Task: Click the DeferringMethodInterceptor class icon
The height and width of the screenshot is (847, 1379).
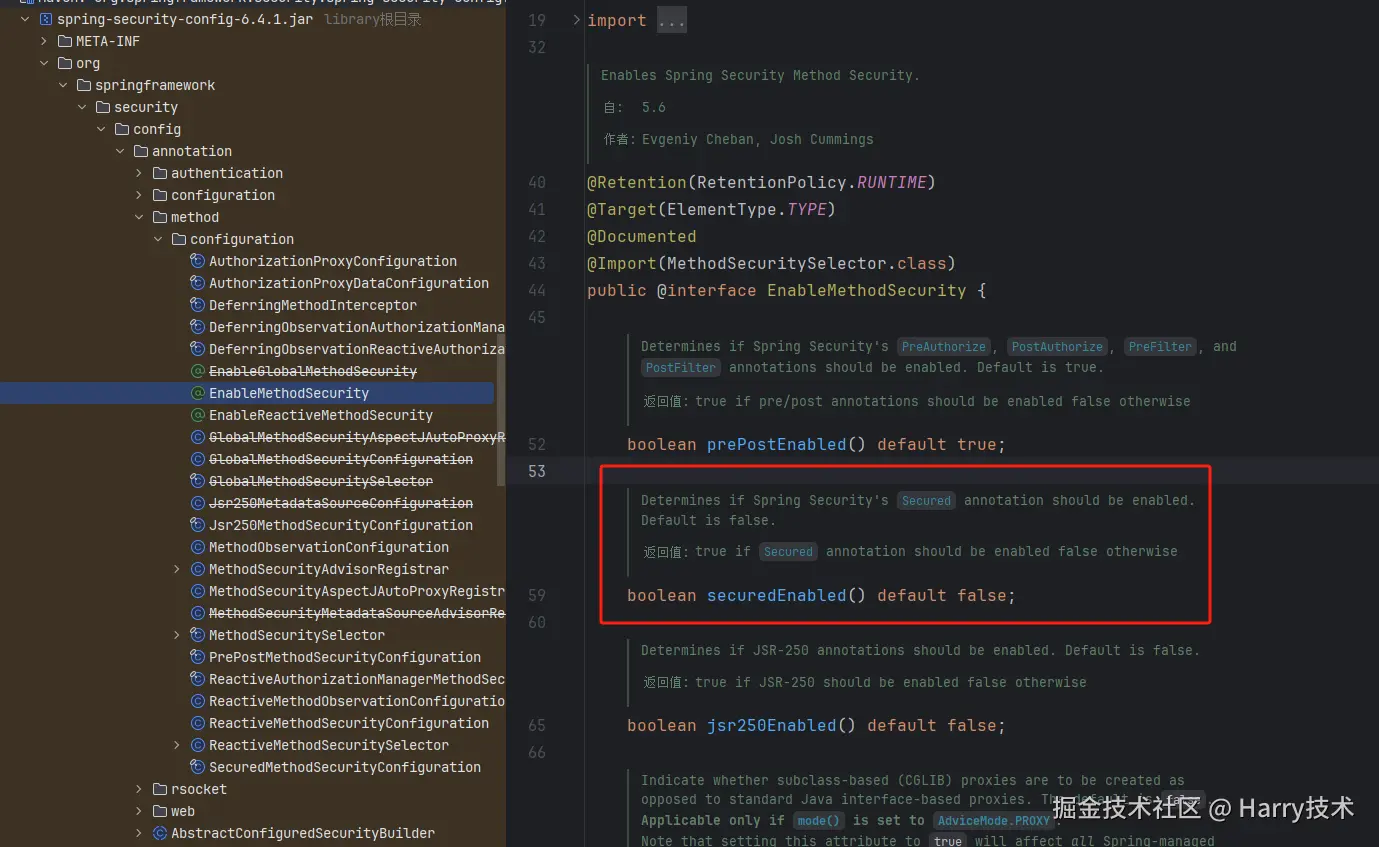Action: tap(198, 305)
